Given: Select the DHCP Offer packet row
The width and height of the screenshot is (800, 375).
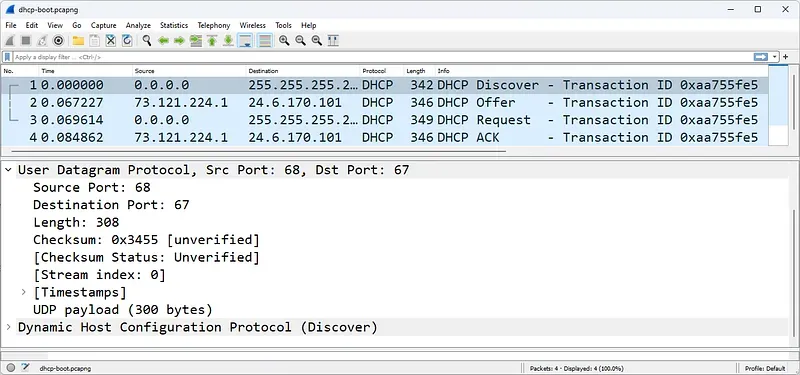Looking at the screenshot, I should tap(385, 103).
